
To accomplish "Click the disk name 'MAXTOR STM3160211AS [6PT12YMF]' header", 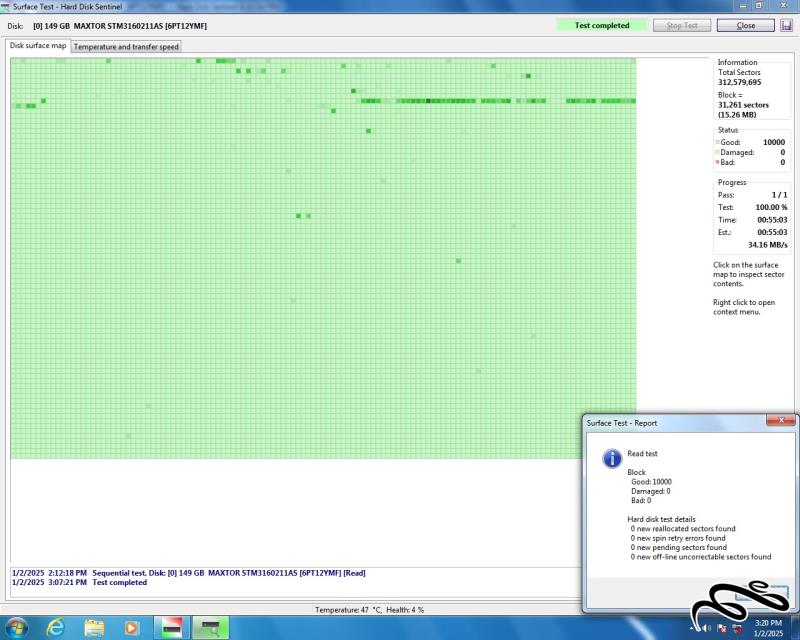I will [140, 26].
